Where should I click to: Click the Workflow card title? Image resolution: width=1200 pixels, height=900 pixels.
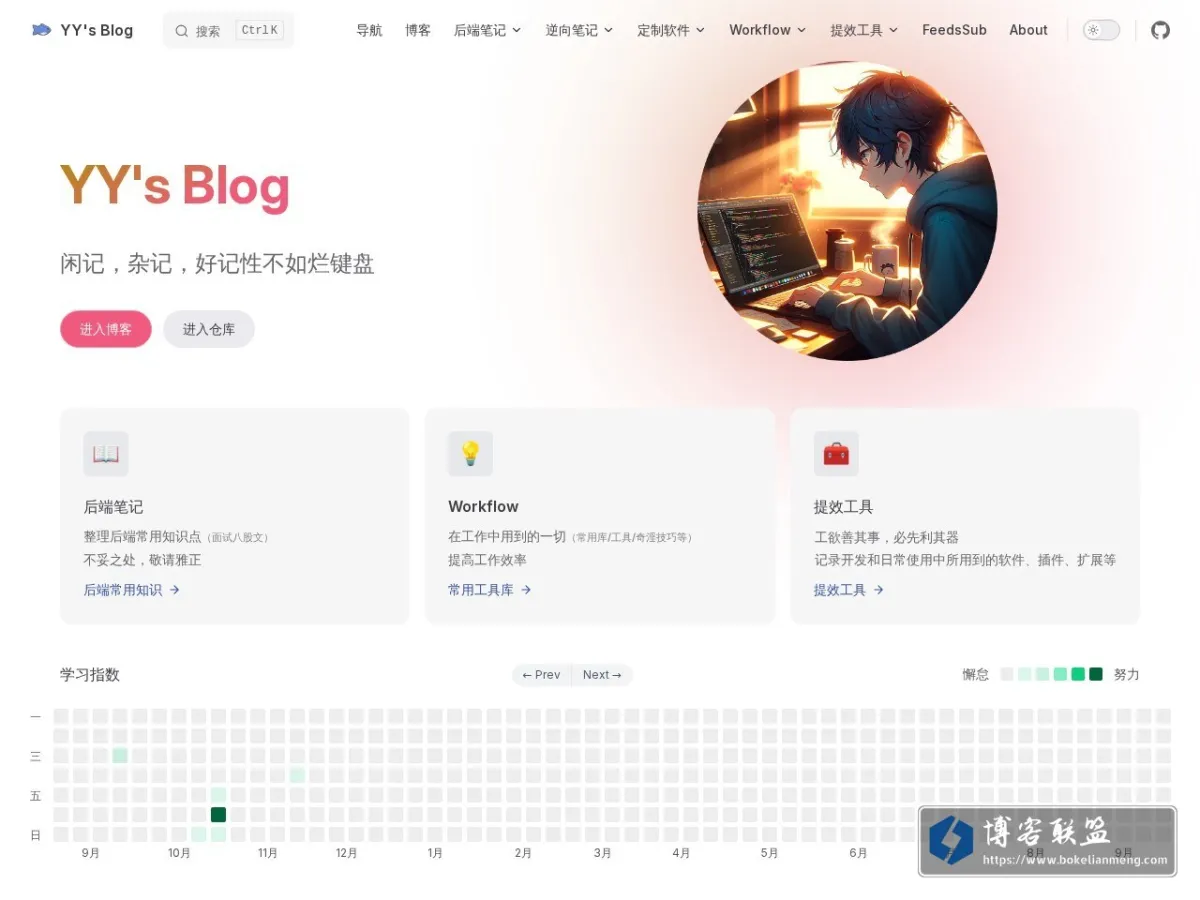coord(483,507)
